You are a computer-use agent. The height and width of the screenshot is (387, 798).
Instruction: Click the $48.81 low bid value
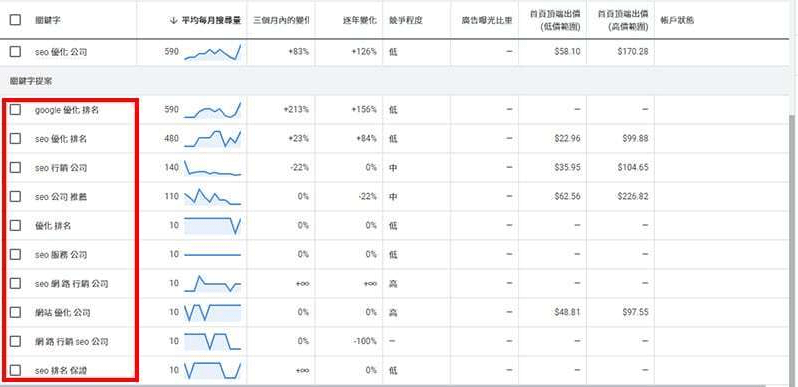click(x=568, y=312)
